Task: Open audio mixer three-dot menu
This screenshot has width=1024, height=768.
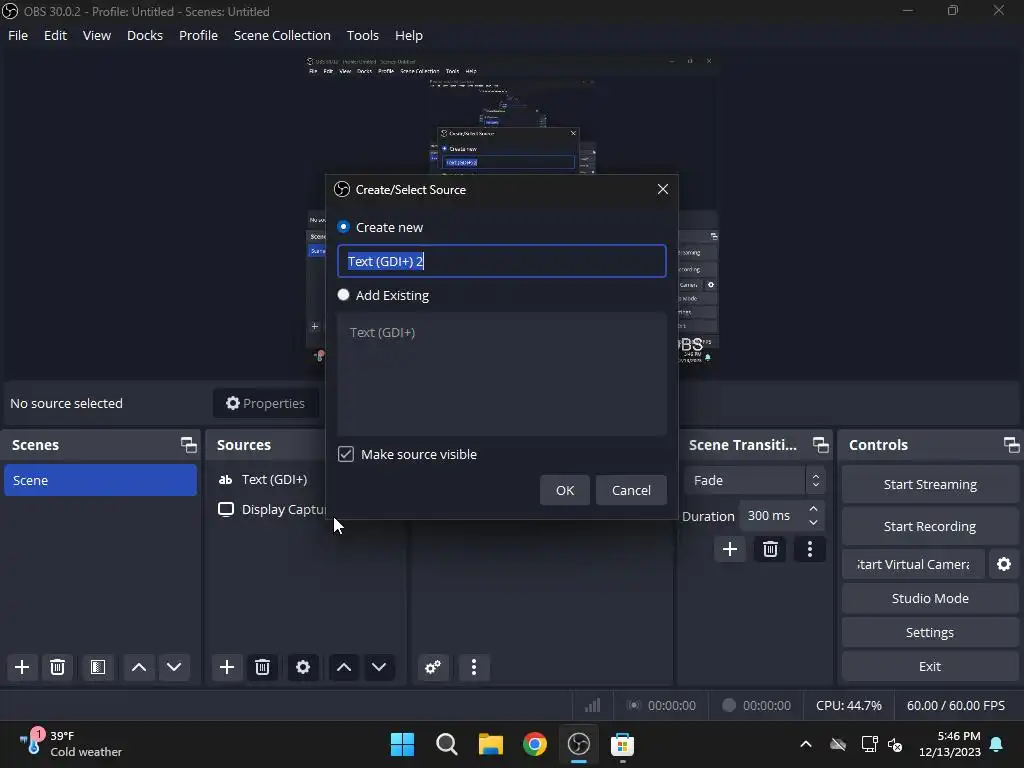Action: tap(474, 667)
